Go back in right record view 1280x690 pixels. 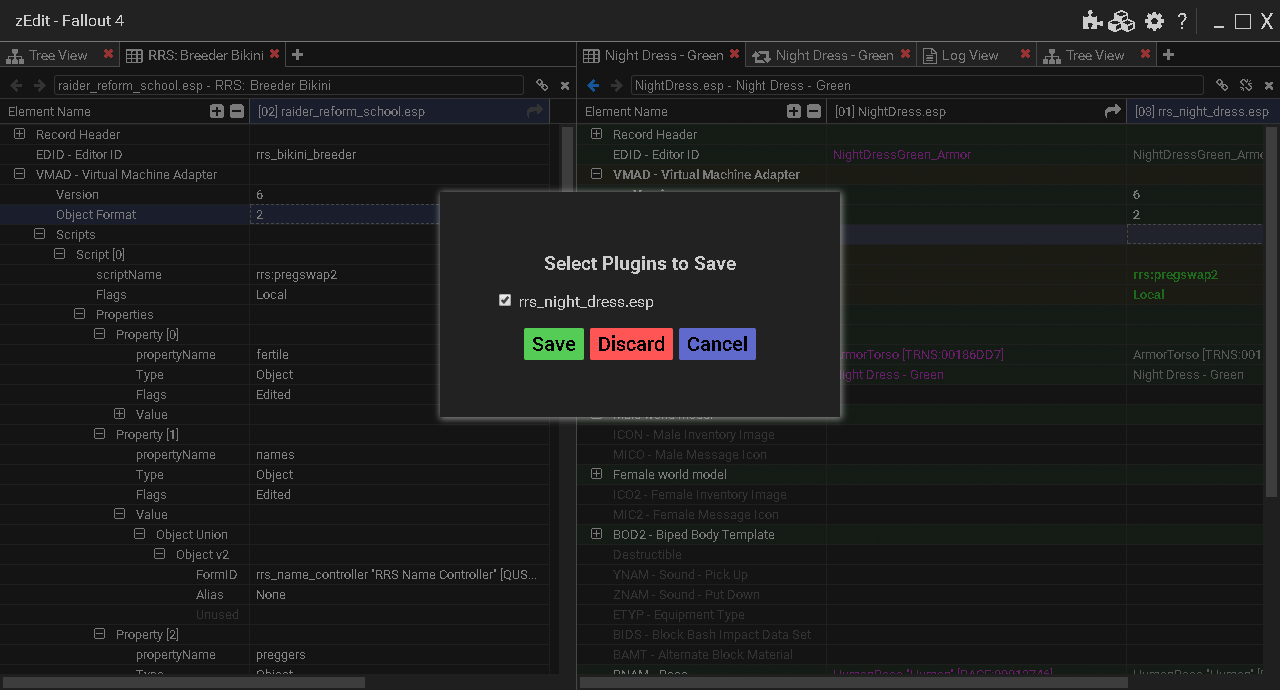click(x=593, y=86)
